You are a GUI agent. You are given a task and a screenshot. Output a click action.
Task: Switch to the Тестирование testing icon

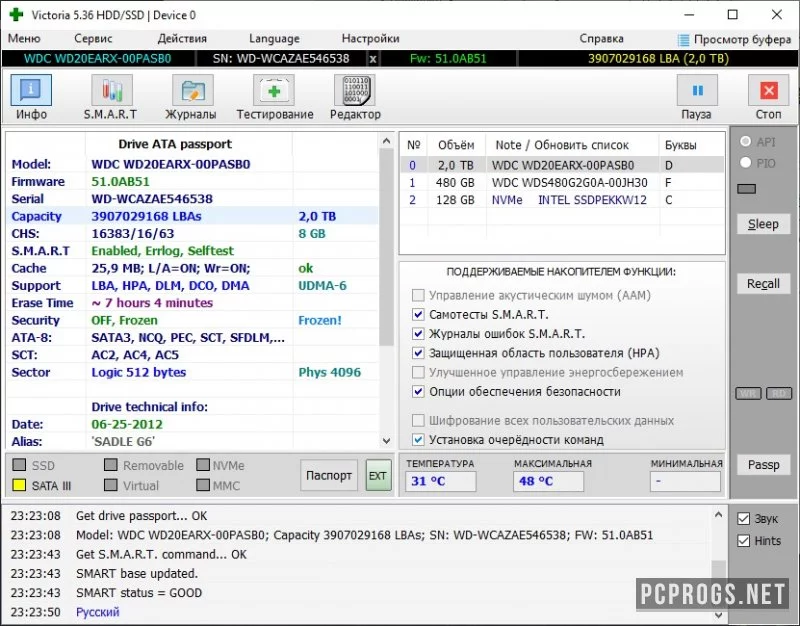pyautogui.click(x=273, y=90)
